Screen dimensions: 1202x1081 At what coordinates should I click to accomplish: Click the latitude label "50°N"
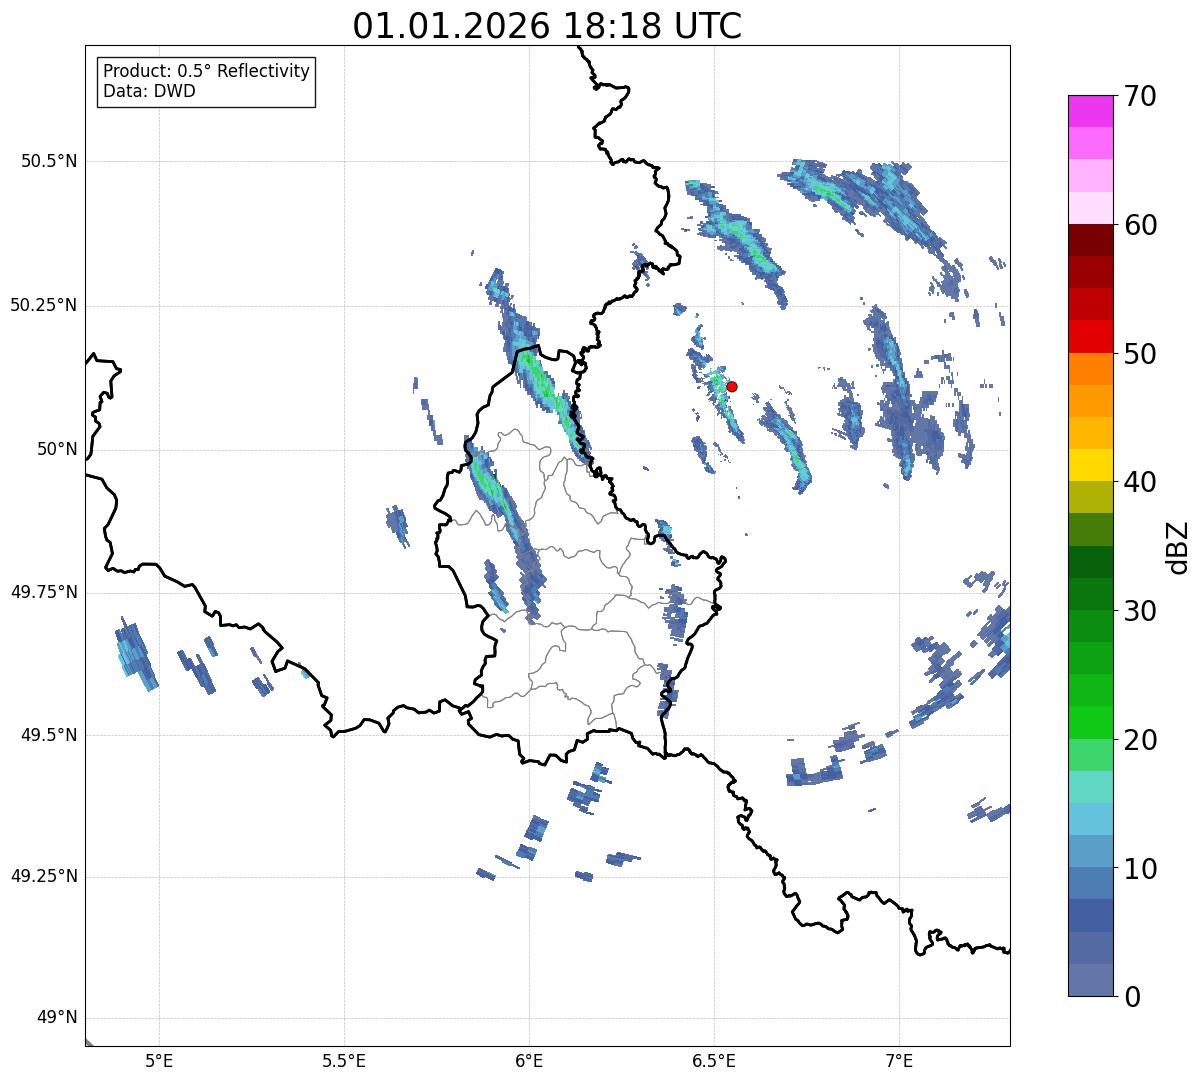57,449
